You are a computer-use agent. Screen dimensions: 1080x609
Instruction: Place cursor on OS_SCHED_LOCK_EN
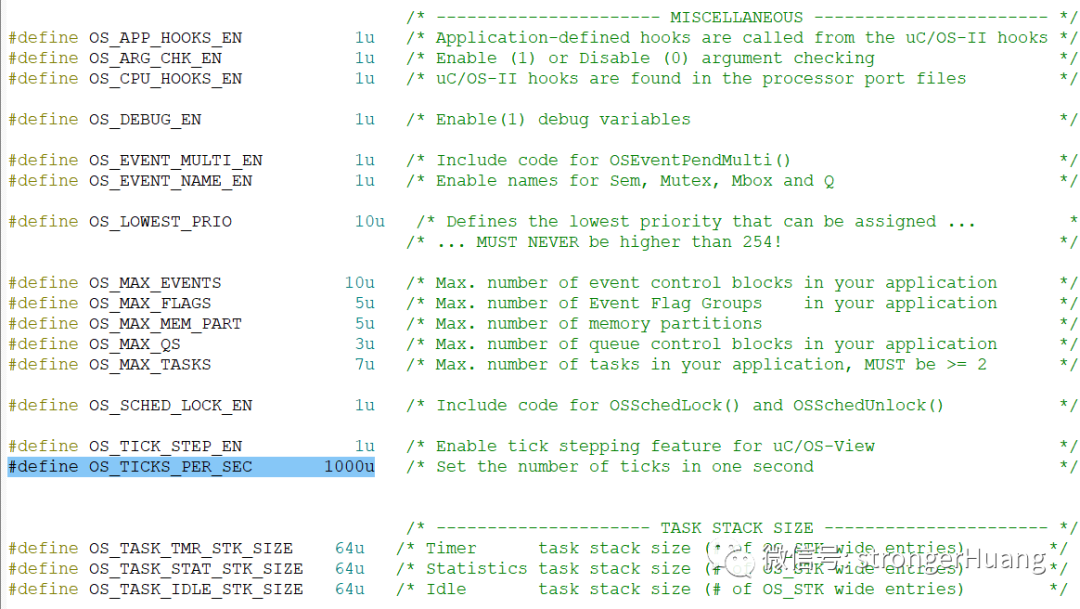[170, 406]
